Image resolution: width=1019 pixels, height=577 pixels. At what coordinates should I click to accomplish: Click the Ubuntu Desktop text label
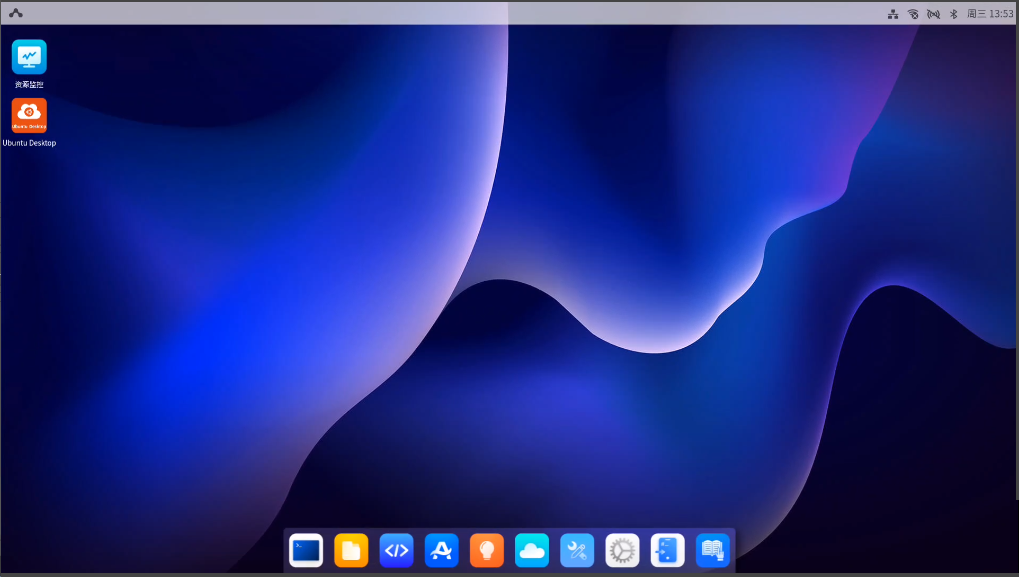click(x=29, y=143)
